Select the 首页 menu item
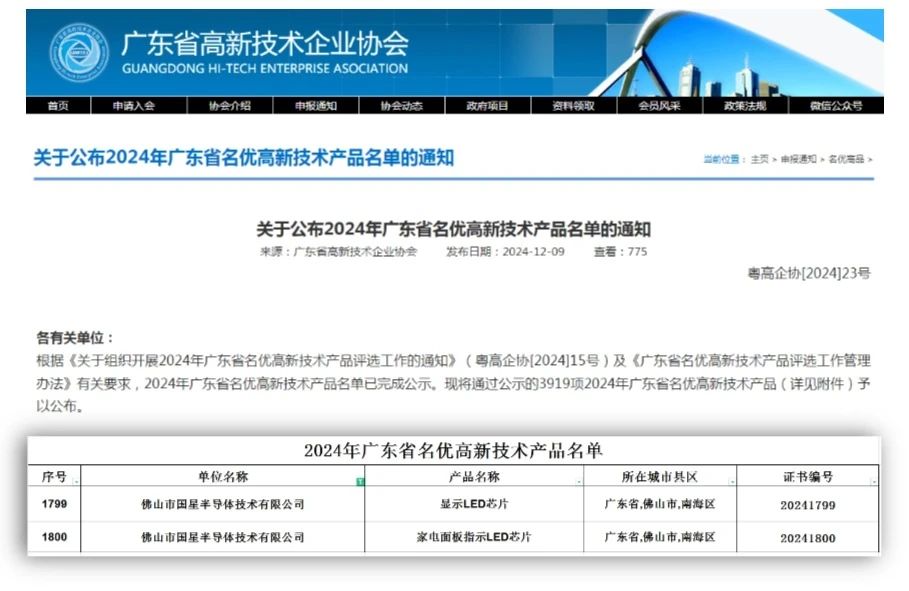Image resolution: width=909 pixels, height=591 pixels. pyautogui.click(x=56, y=106)
